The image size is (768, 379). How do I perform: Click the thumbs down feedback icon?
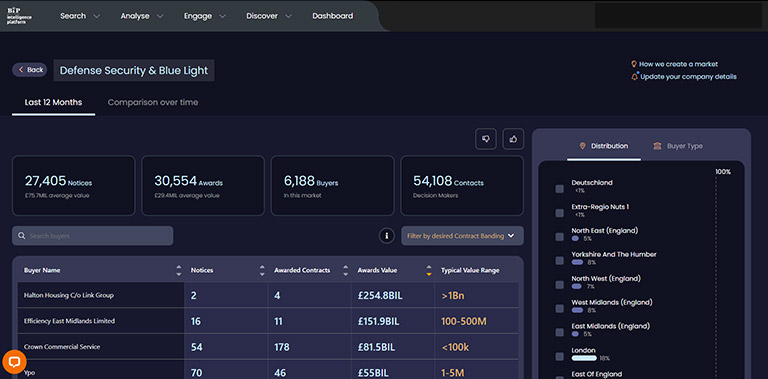point(486,139)
